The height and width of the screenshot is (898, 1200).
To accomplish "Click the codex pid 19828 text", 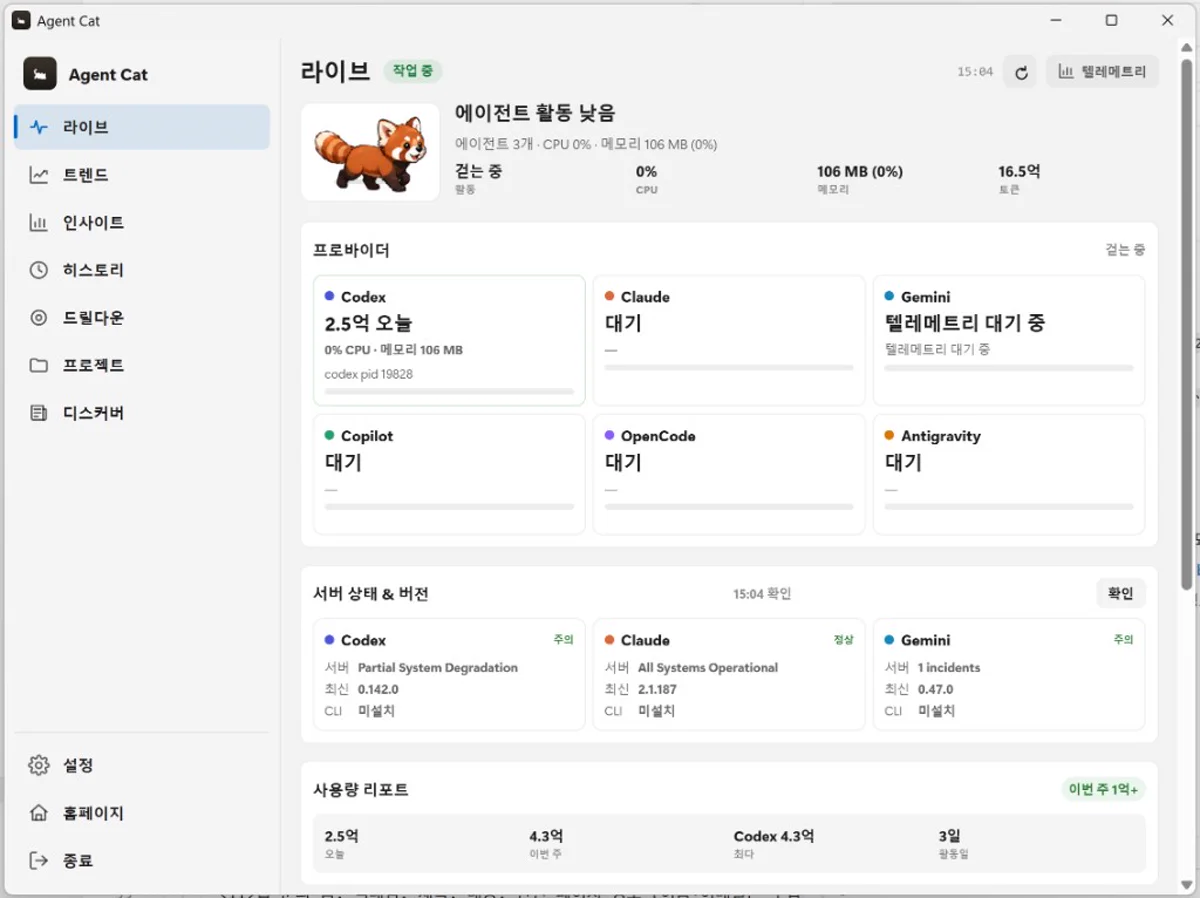I will (x=369, y=374).
